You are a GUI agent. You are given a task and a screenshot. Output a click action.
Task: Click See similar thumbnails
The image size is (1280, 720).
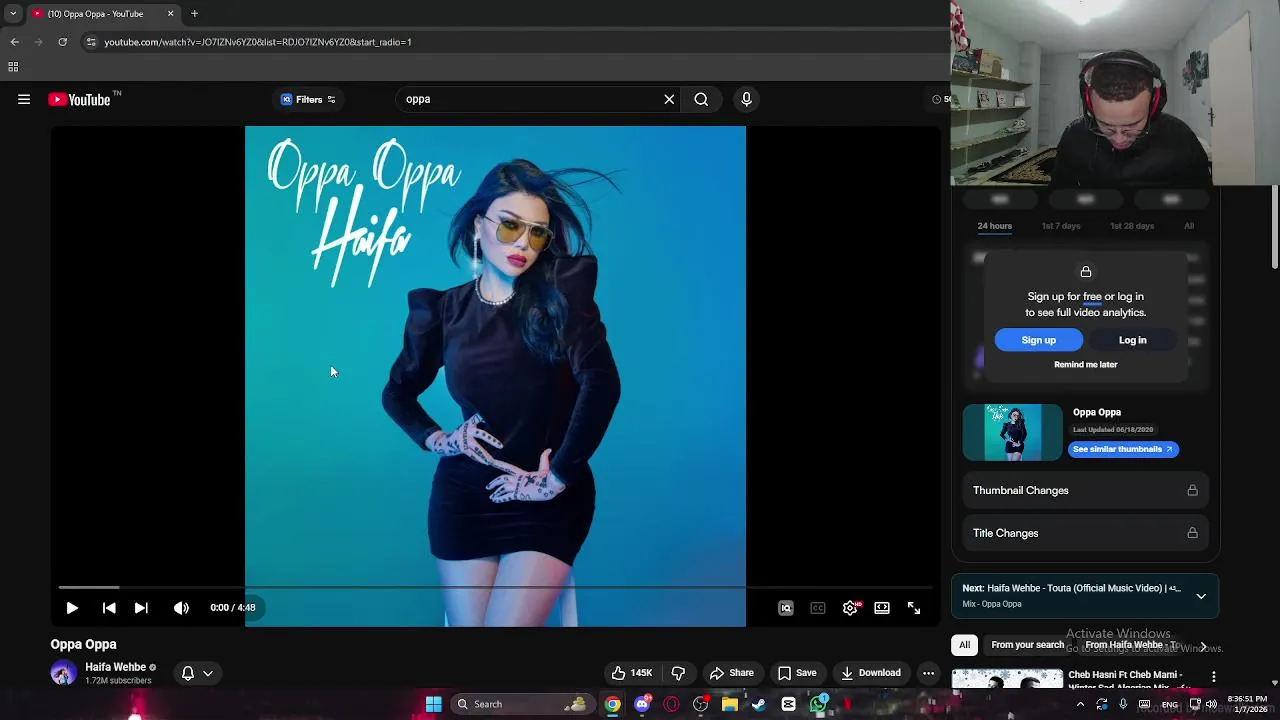(1123, 449)
